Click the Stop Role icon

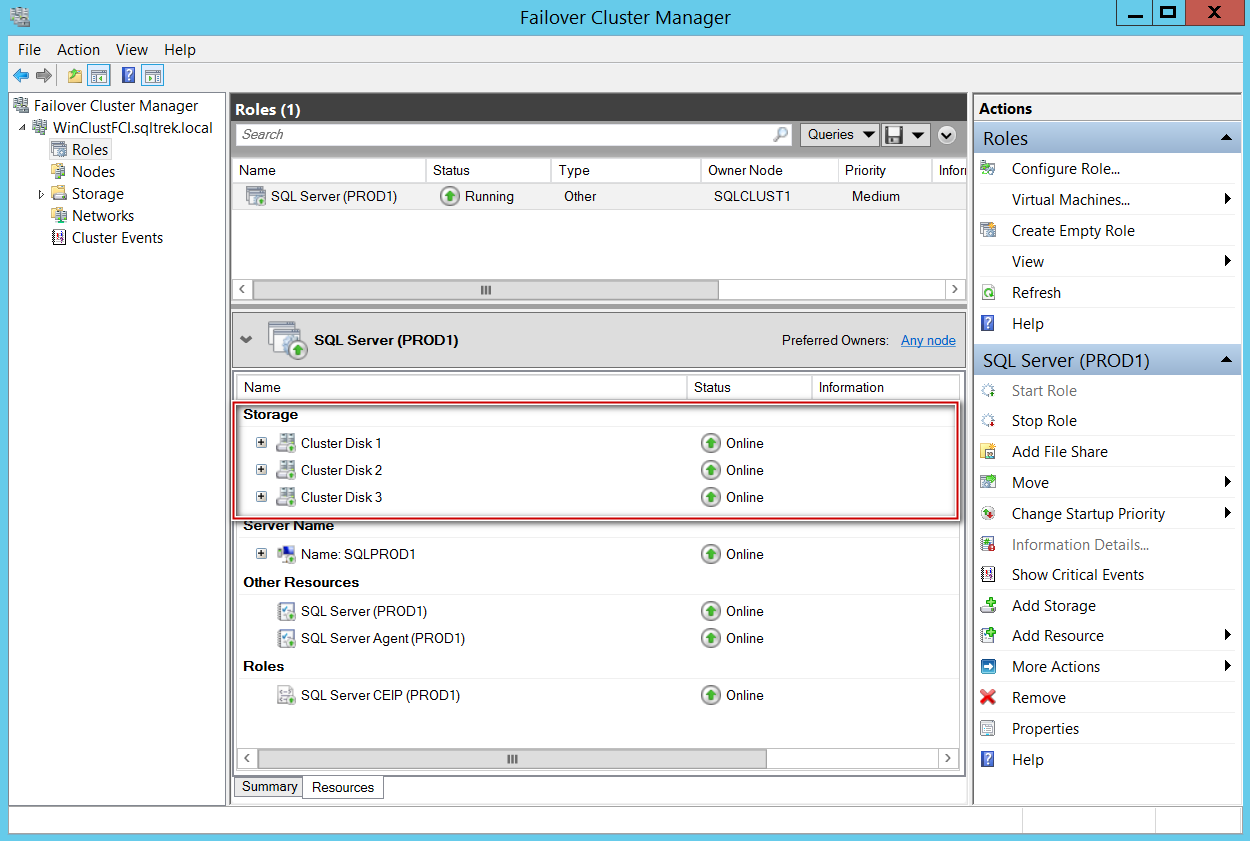tap(988, 421)
